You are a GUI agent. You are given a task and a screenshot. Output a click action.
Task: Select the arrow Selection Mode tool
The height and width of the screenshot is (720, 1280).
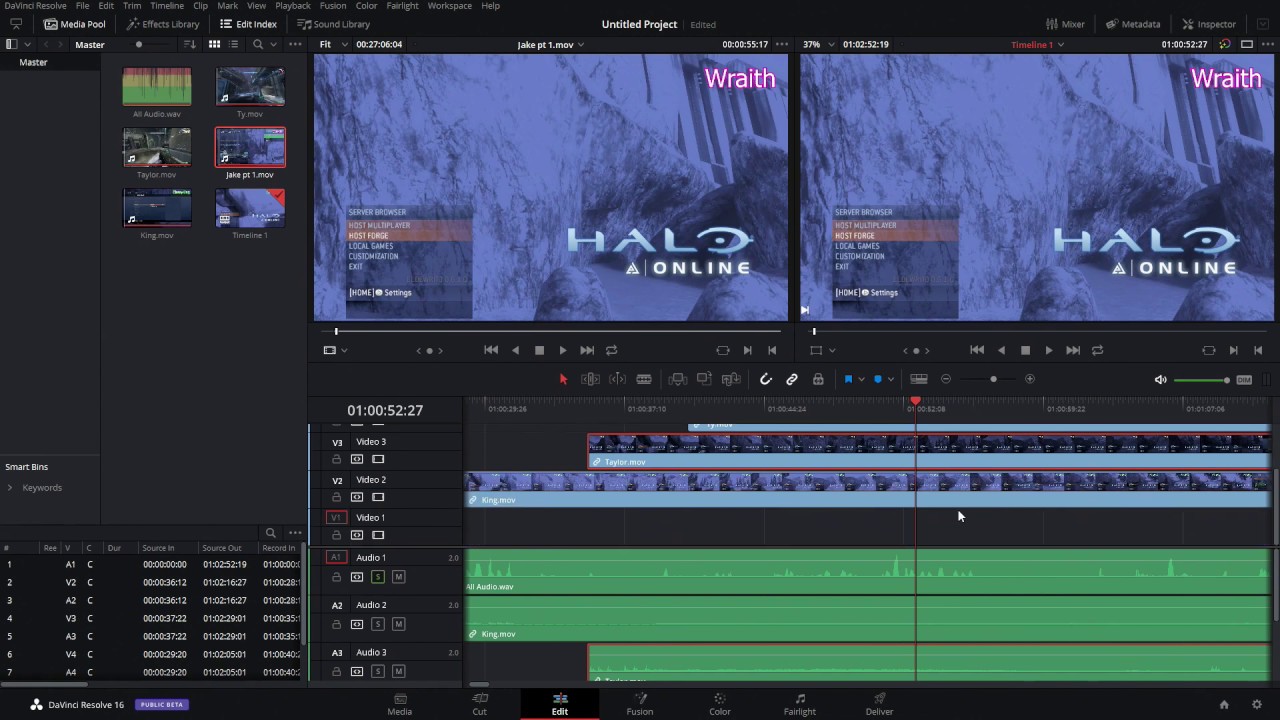[x=563, y=379]
